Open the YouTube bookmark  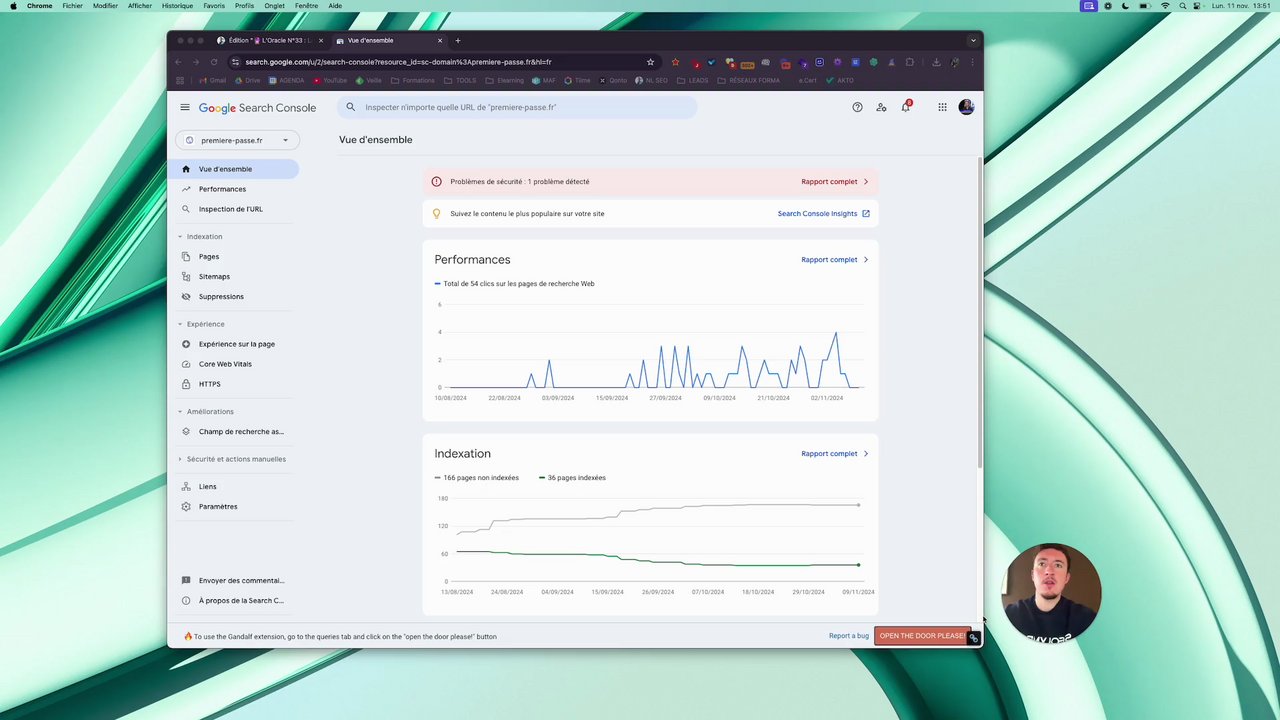[330, 80]
